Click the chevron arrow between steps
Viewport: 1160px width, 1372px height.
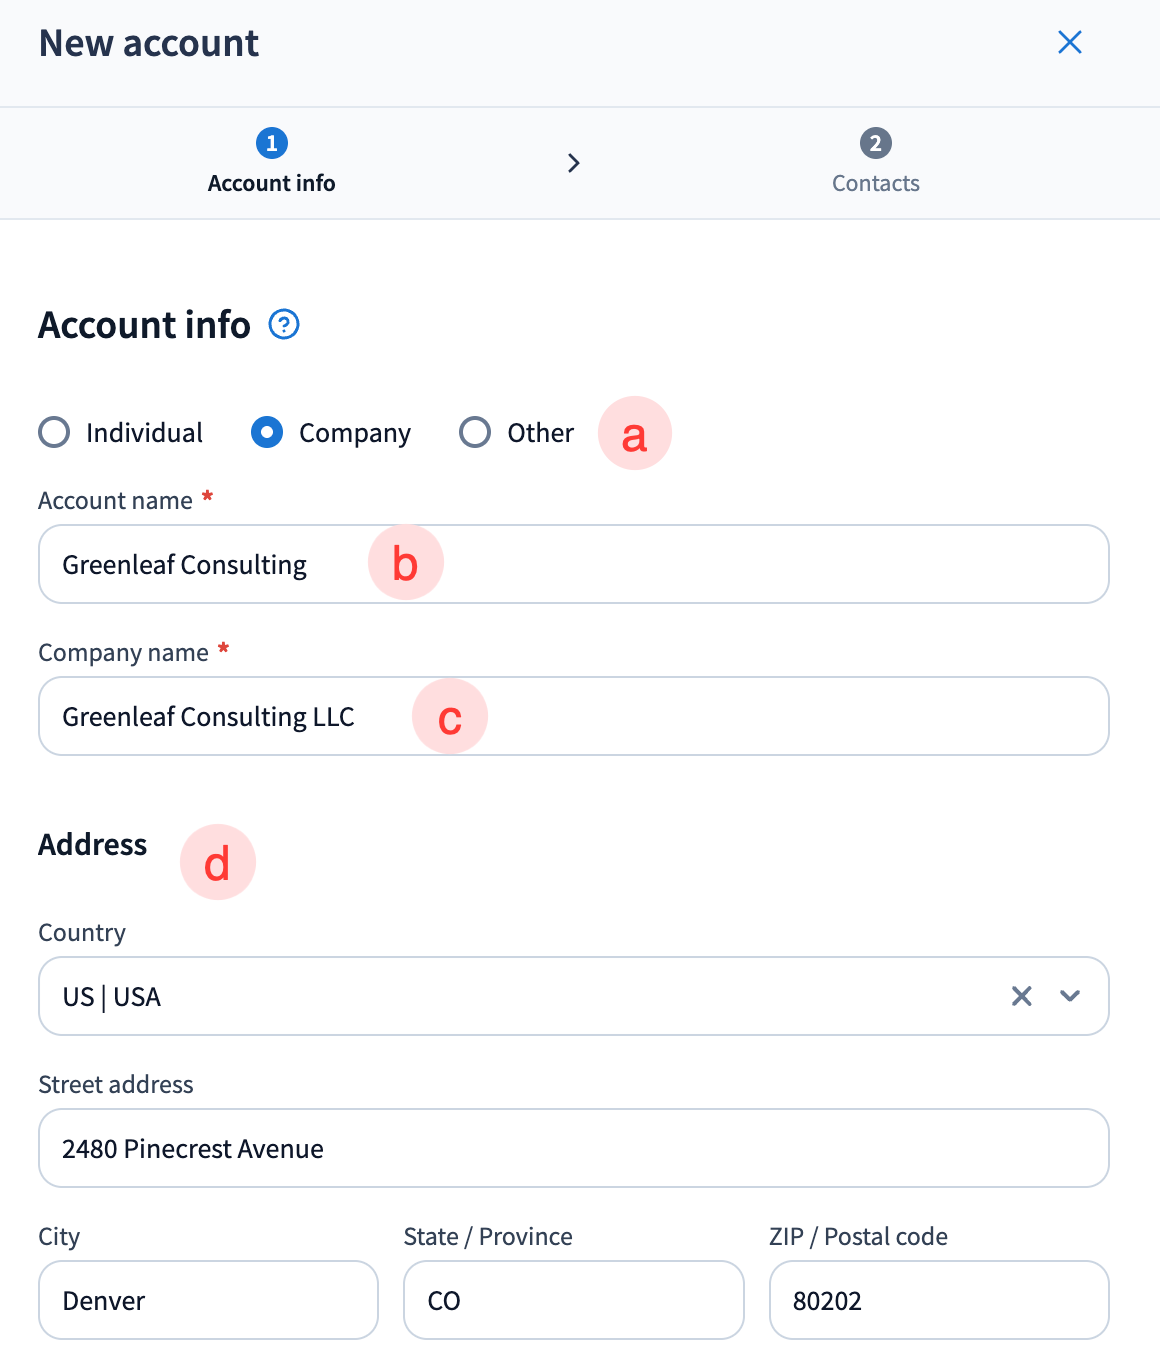tap(573, 163)
